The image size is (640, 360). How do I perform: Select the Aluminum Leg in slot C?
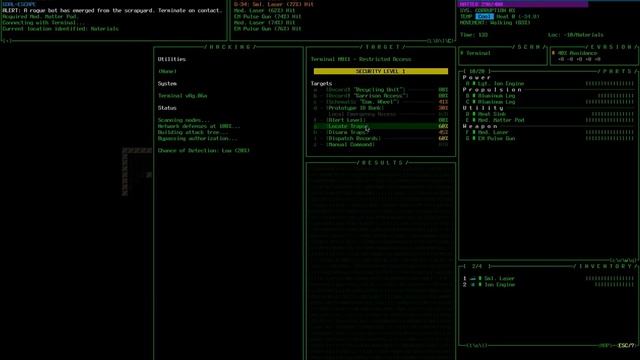click(496, 102)
